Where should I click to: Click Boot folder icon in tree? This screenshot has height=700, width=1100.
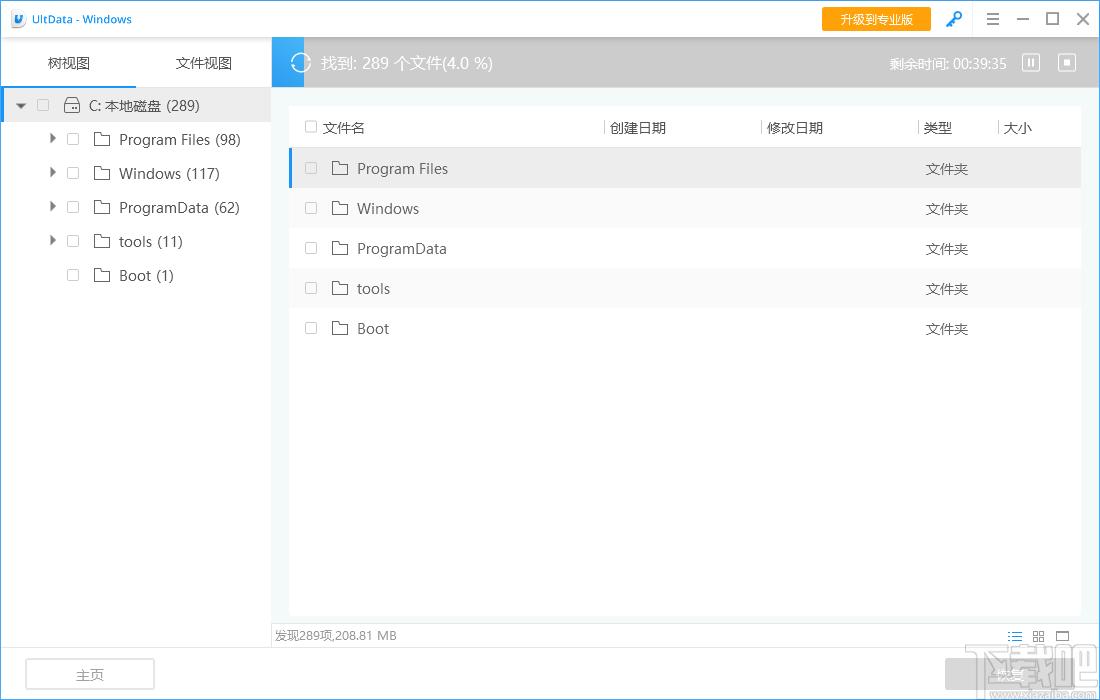point(102,275)
